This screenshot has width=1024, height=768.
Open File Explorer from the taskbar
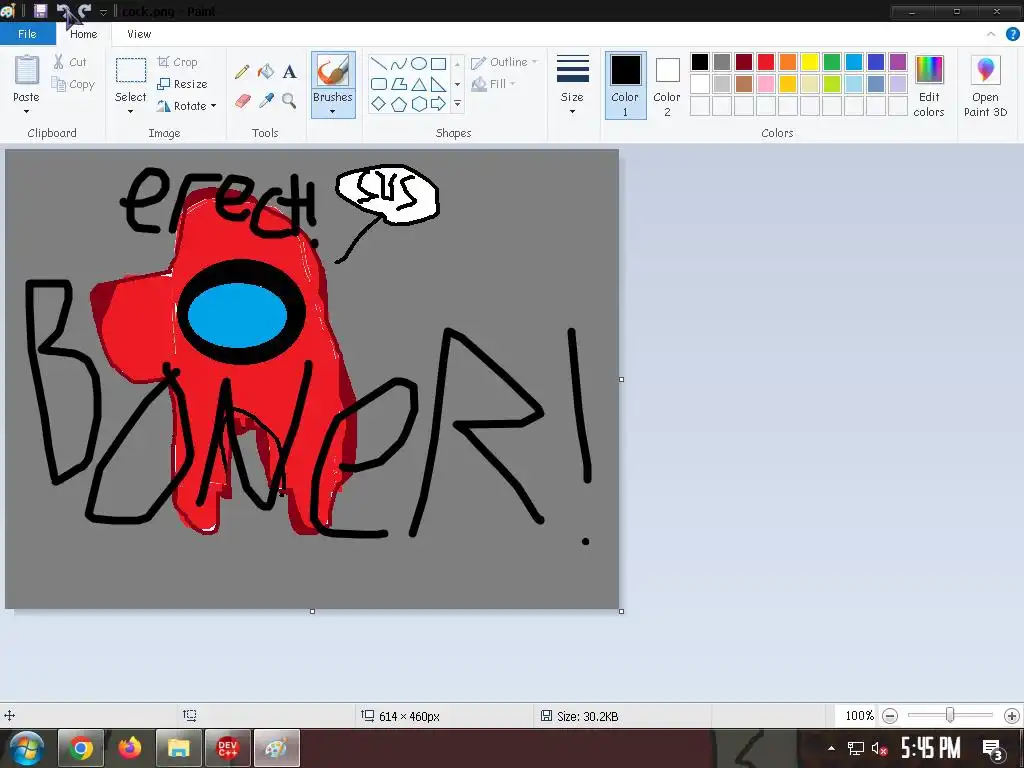[x=178, y=748]
